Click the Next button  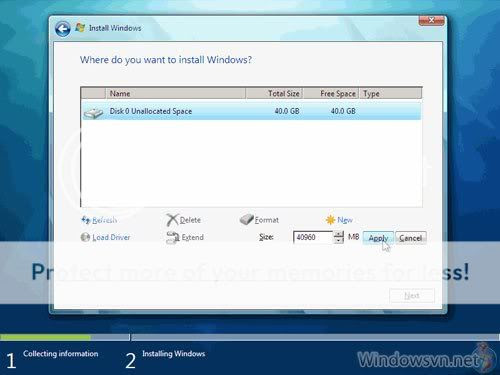click(412, 296)
